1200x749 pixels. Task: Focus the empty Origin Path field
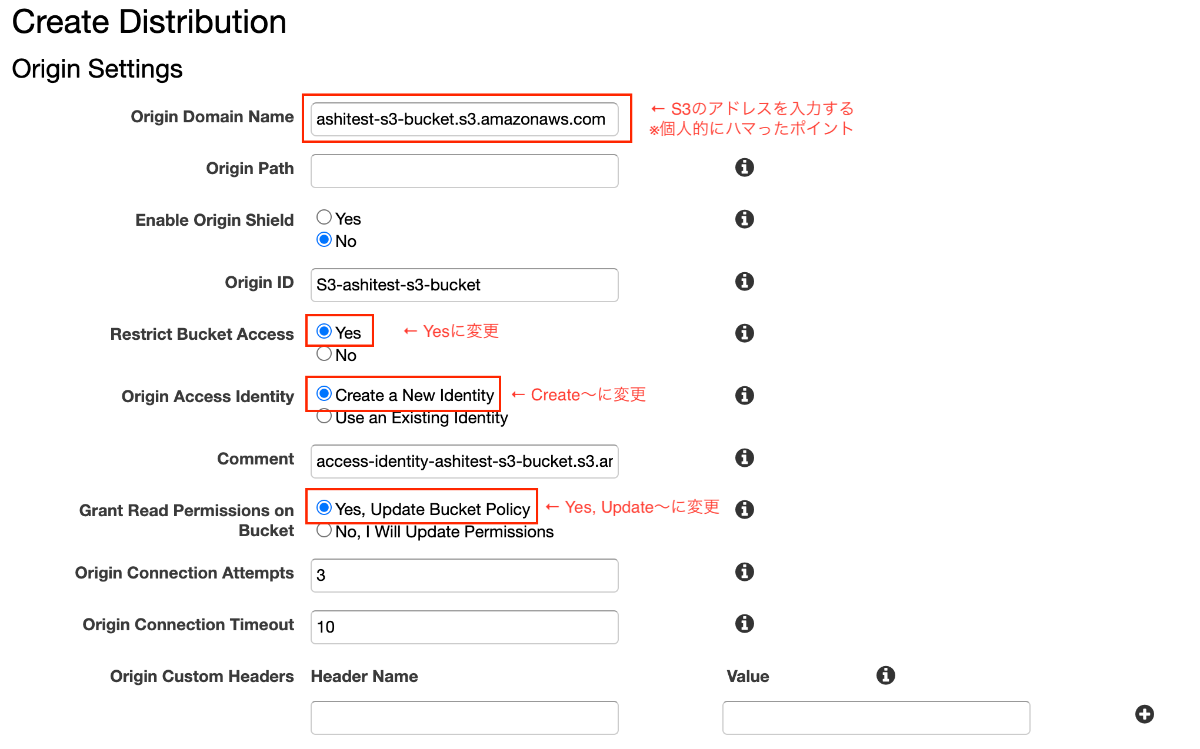point(464,171)
